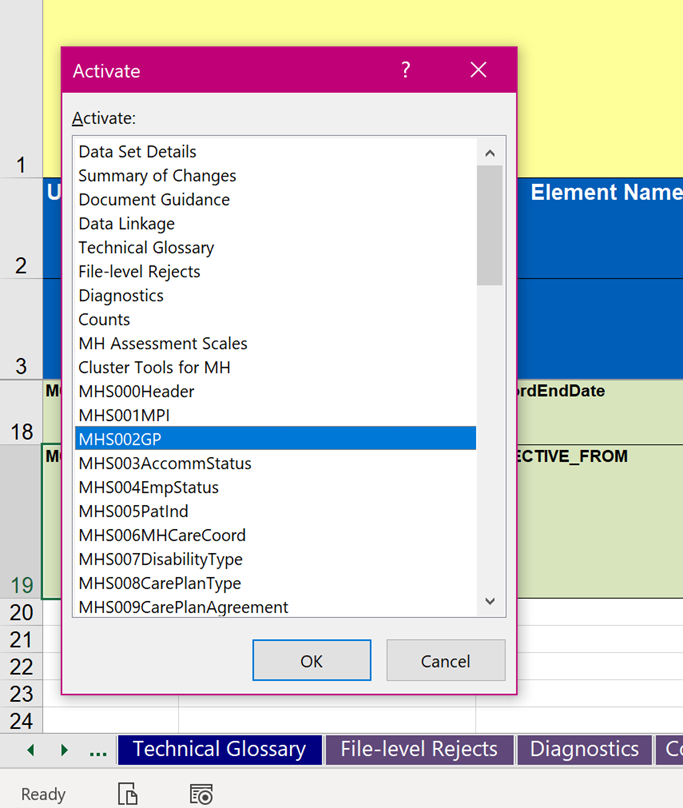The width and height of the screenshot is (683, 808).
Task: Select row 1 header in the worksheet
Action: pyautogui.click(x=21, y=89)
